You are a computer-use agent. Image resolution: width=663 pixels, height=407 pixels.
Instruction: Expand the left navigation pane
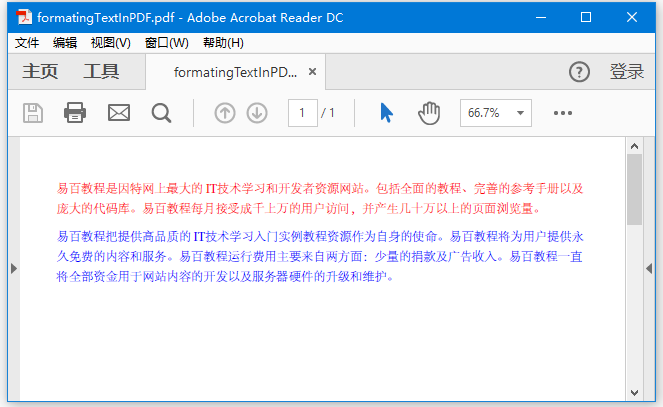pos(14,268)
